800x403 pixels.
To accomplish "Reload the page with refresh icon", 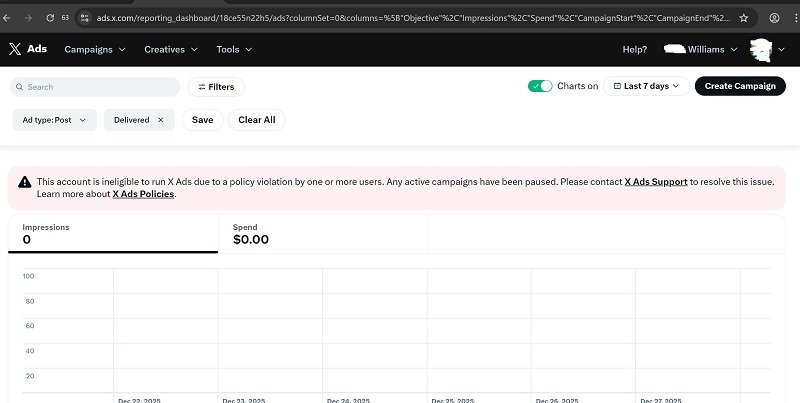I will pos(50,18).
